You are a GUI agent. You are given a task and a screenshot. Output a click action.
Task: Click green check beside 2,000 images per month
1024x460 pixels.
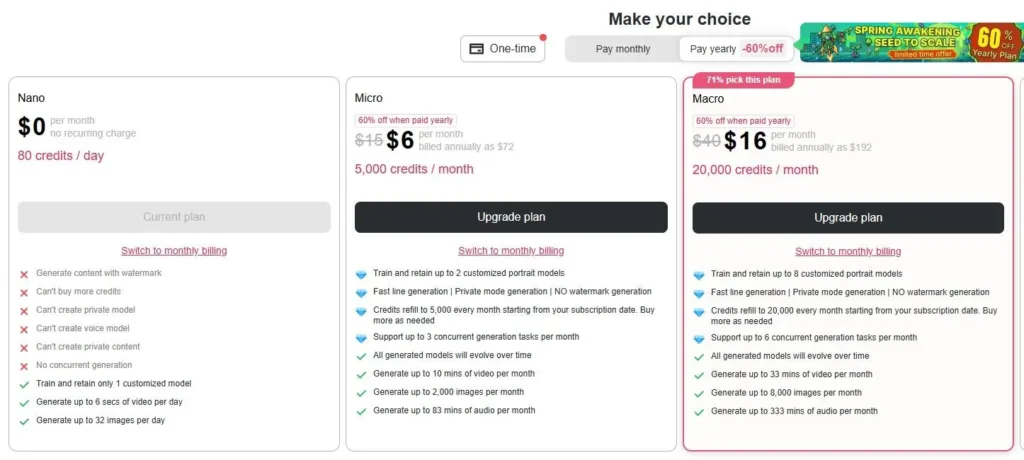(362, 393)
